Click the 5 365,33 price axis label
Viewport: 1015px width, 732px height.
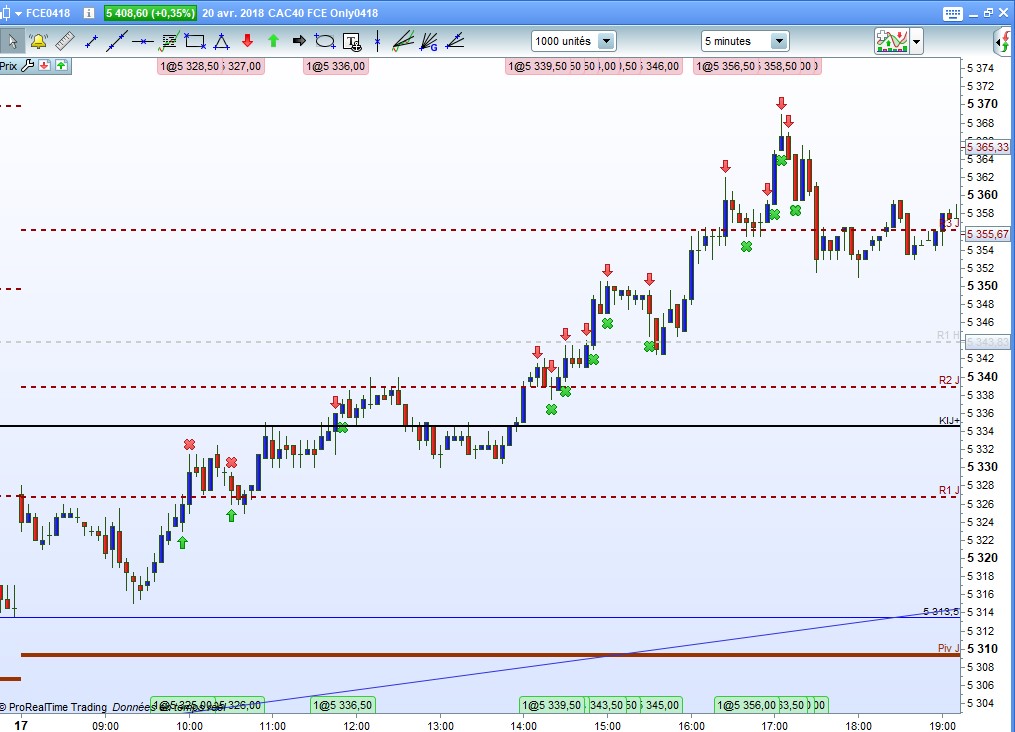[x=988, y=147]
